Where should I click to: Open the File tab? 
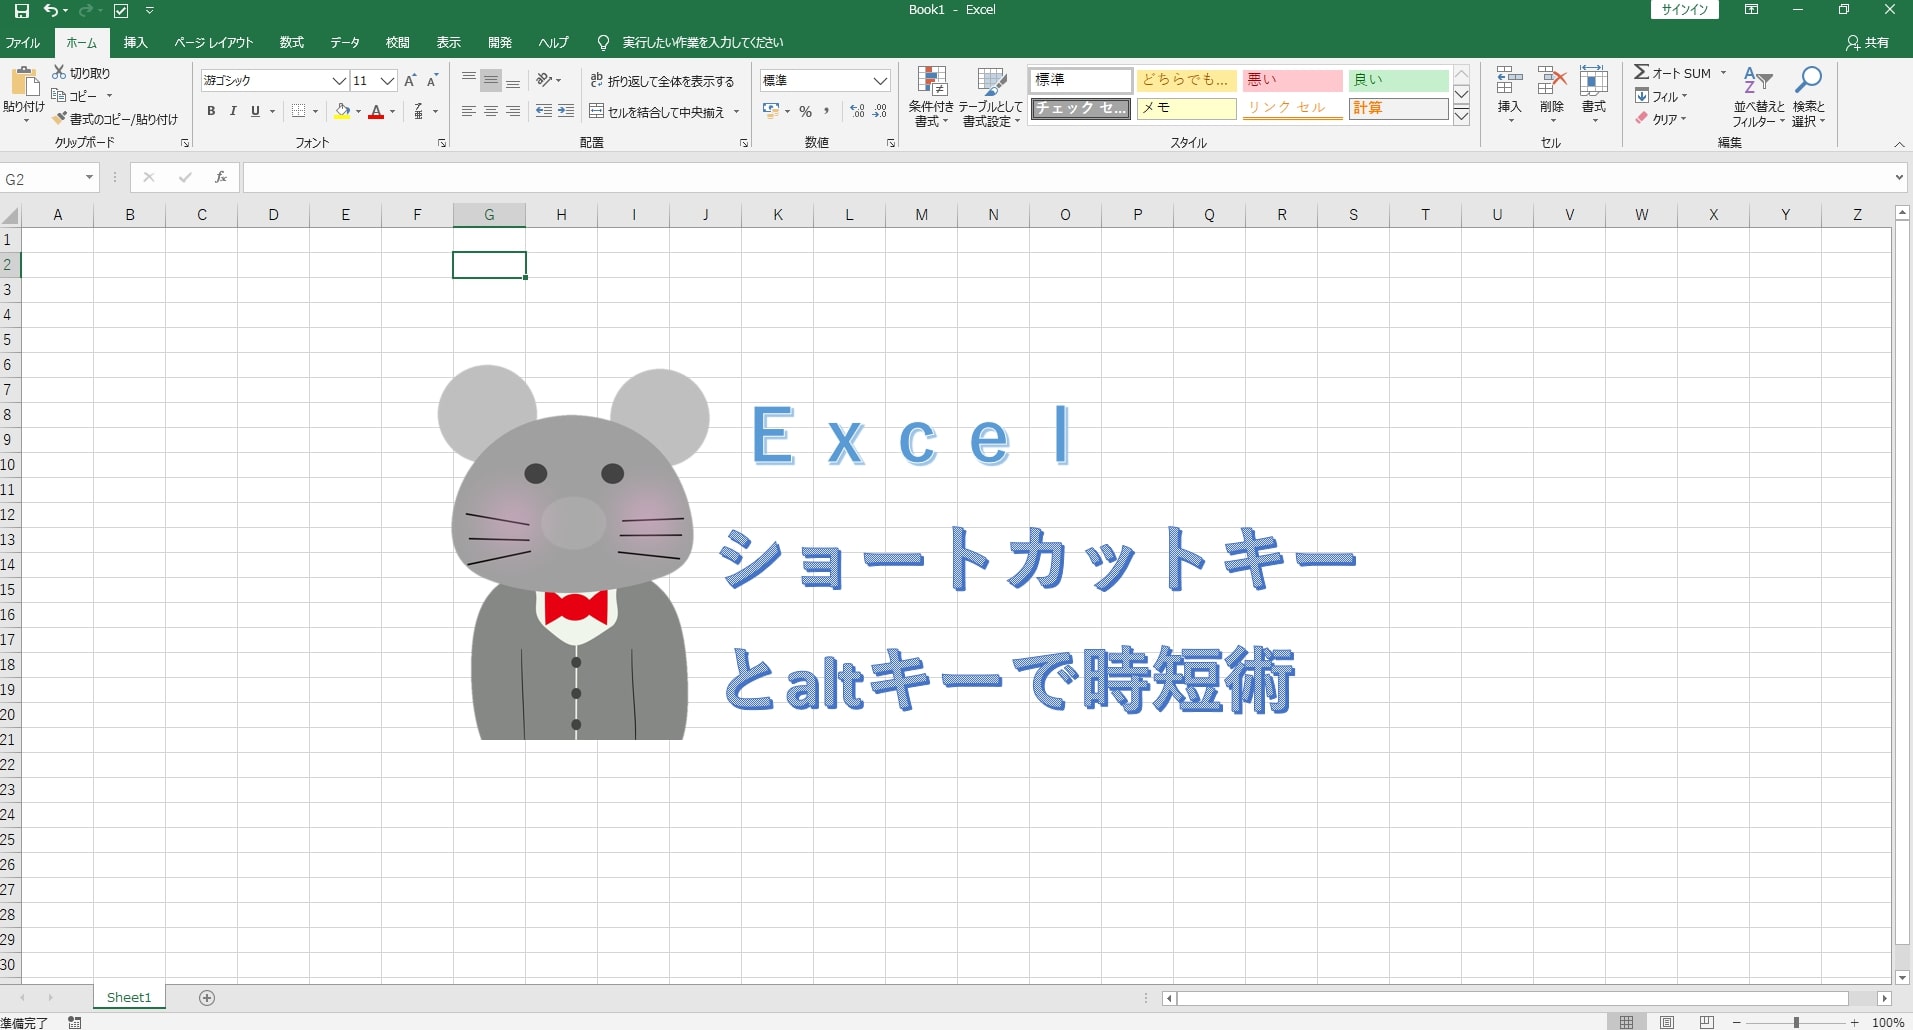click(22, 42)
